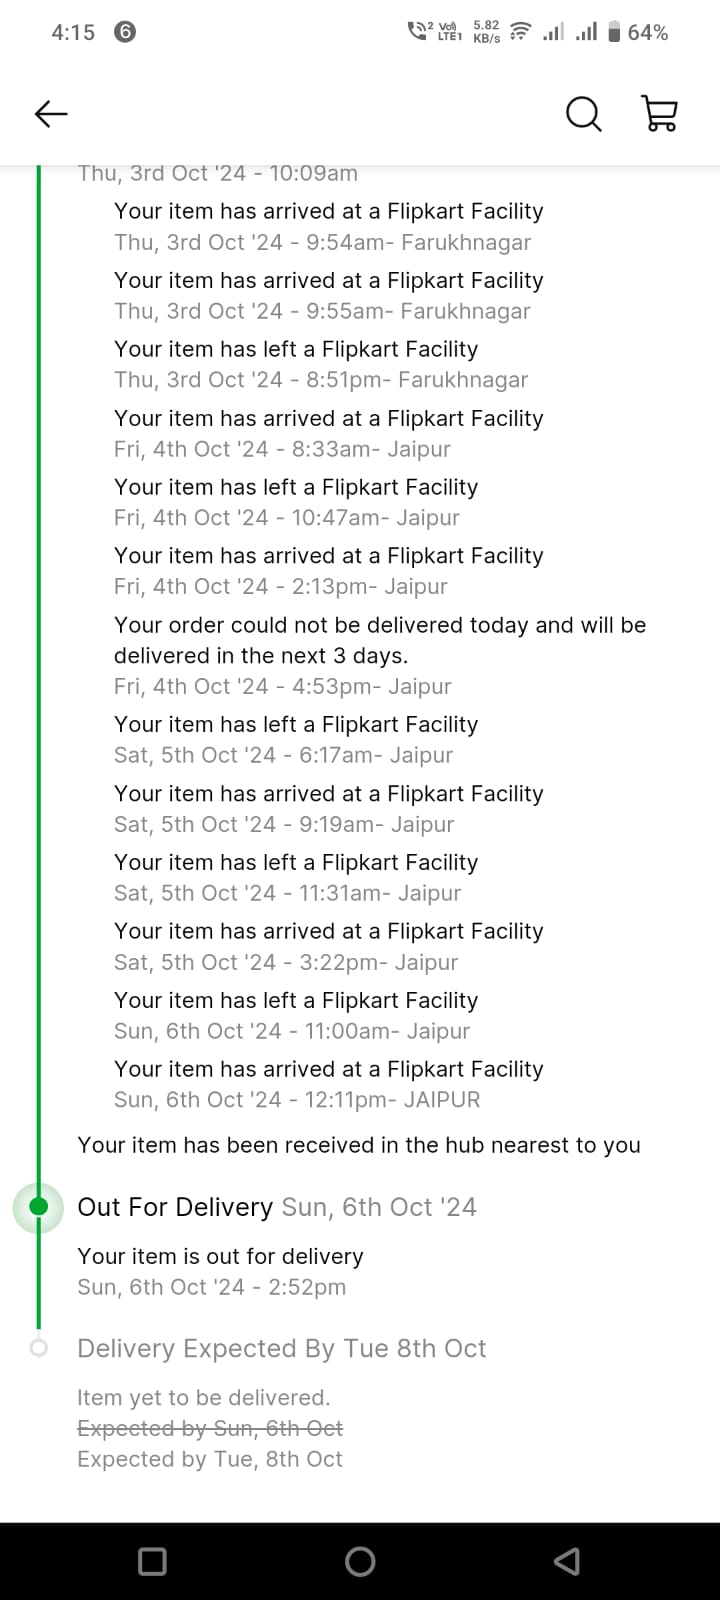Tap the order could not be delivered message

tap(380, 640)
